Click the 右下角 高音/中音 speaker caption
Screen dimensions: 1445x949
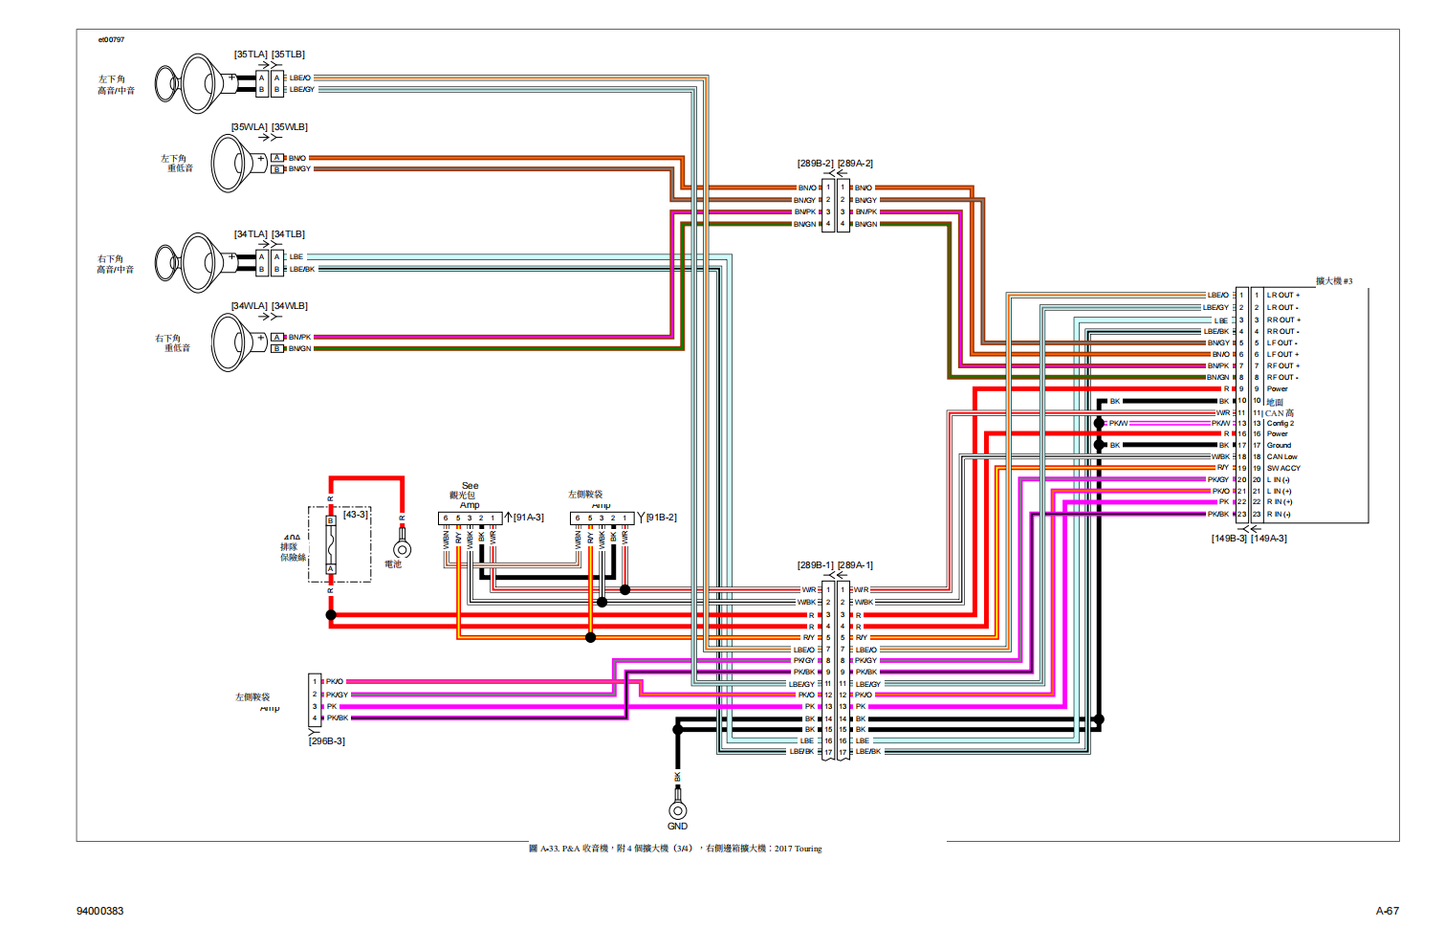(115, 264)
